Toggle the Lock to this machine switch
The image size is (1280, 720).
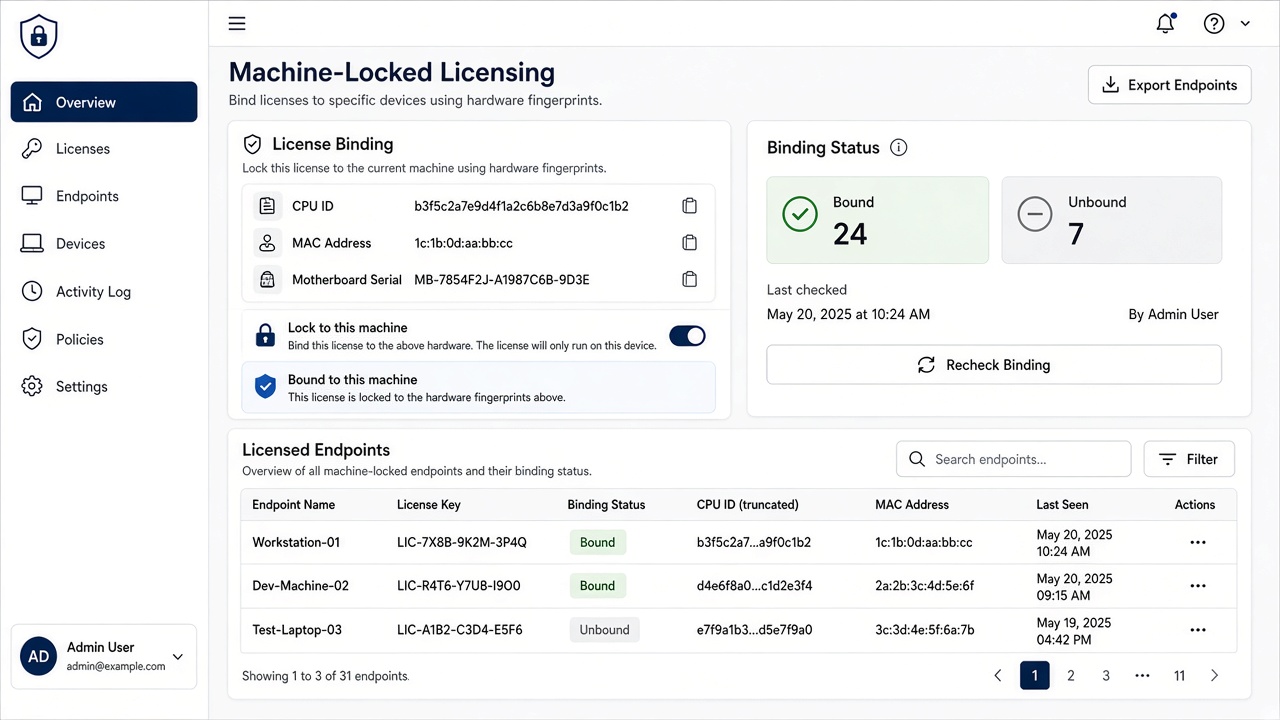[687, 336]
